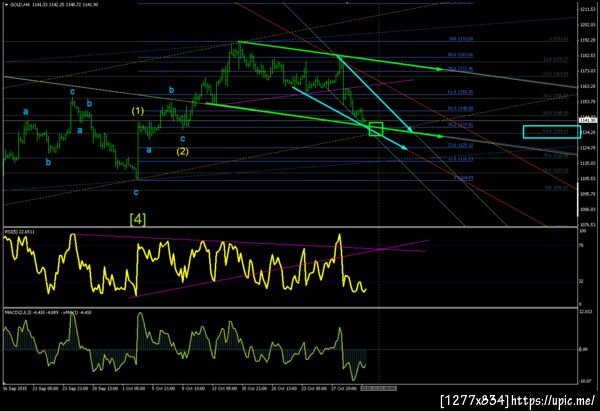Image resolution: width=600 pixels, height=411 pixels.
Task: Click the Fibonacci 23.6 1125.42 level label
Action: (x=461, y=145)
